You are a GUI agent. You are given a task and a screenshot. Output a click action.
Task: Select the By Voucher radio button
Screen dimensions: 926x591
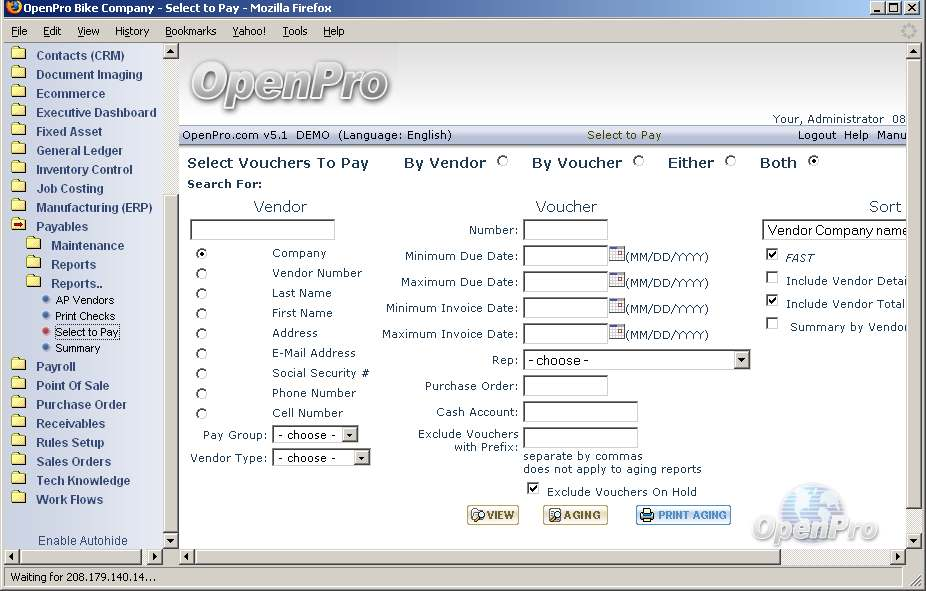pos(638,161)
